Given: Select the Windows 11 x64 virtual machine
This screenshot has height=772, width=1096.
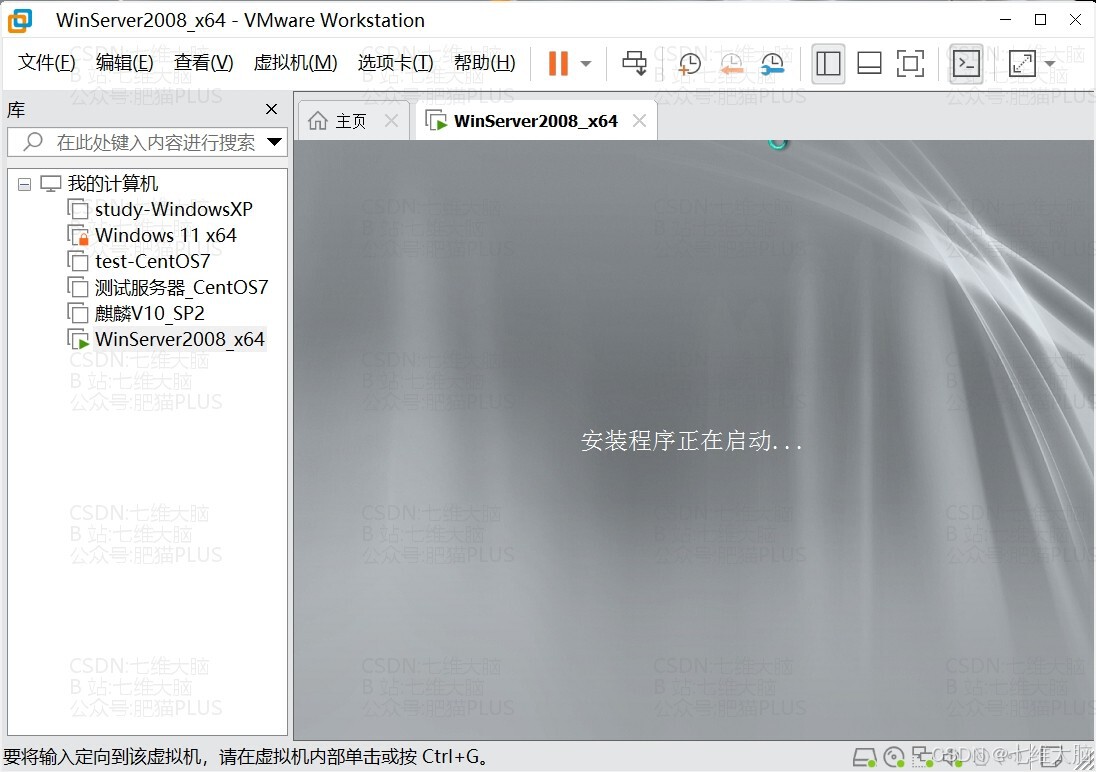Looking at the screenshot, I should point(166,235).
